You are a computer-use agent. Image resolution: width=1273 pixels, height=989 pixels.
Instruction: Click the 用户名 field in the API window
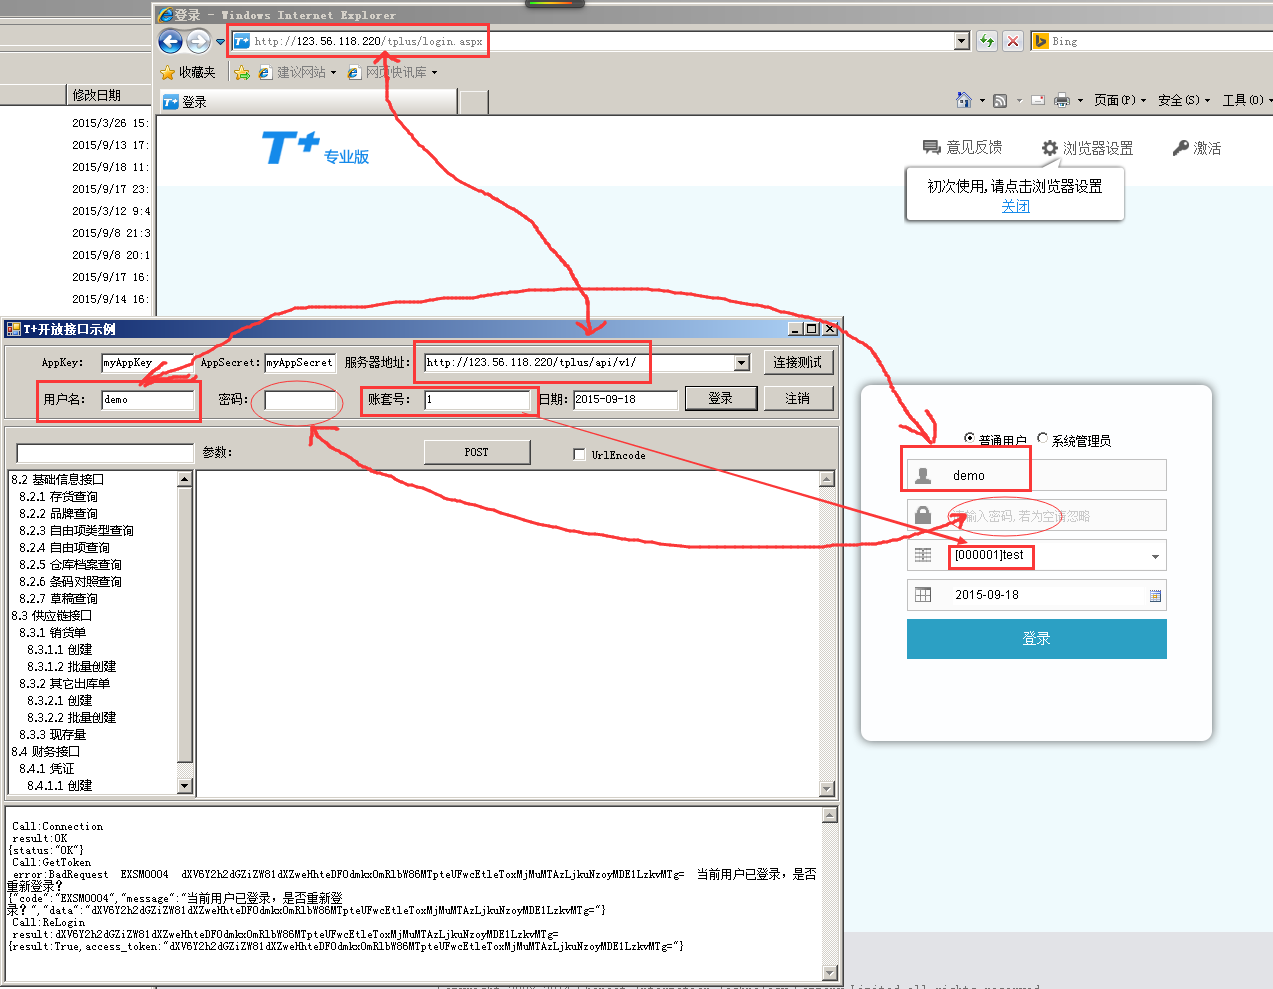pyautogui.click(x=148, y=400)
